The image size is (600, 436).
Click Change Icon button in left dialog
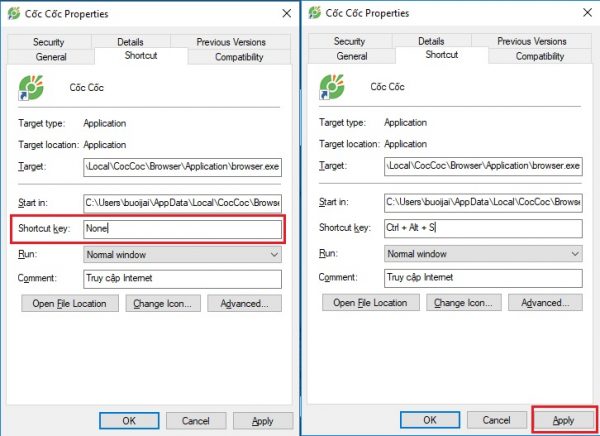(x=163, y=304)
